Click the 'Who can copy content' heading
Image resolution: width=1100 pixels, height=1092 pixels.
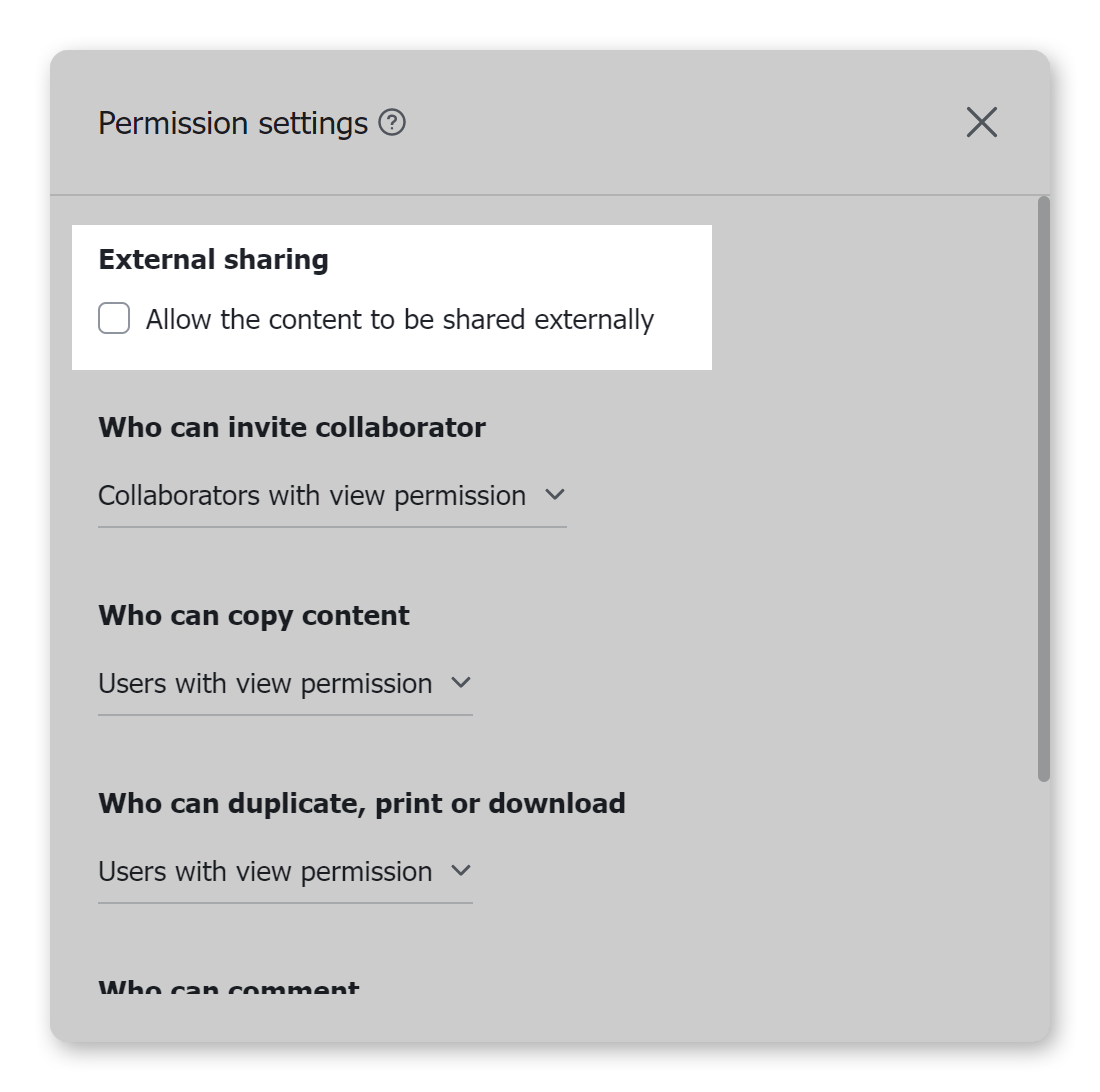point(254,616)
